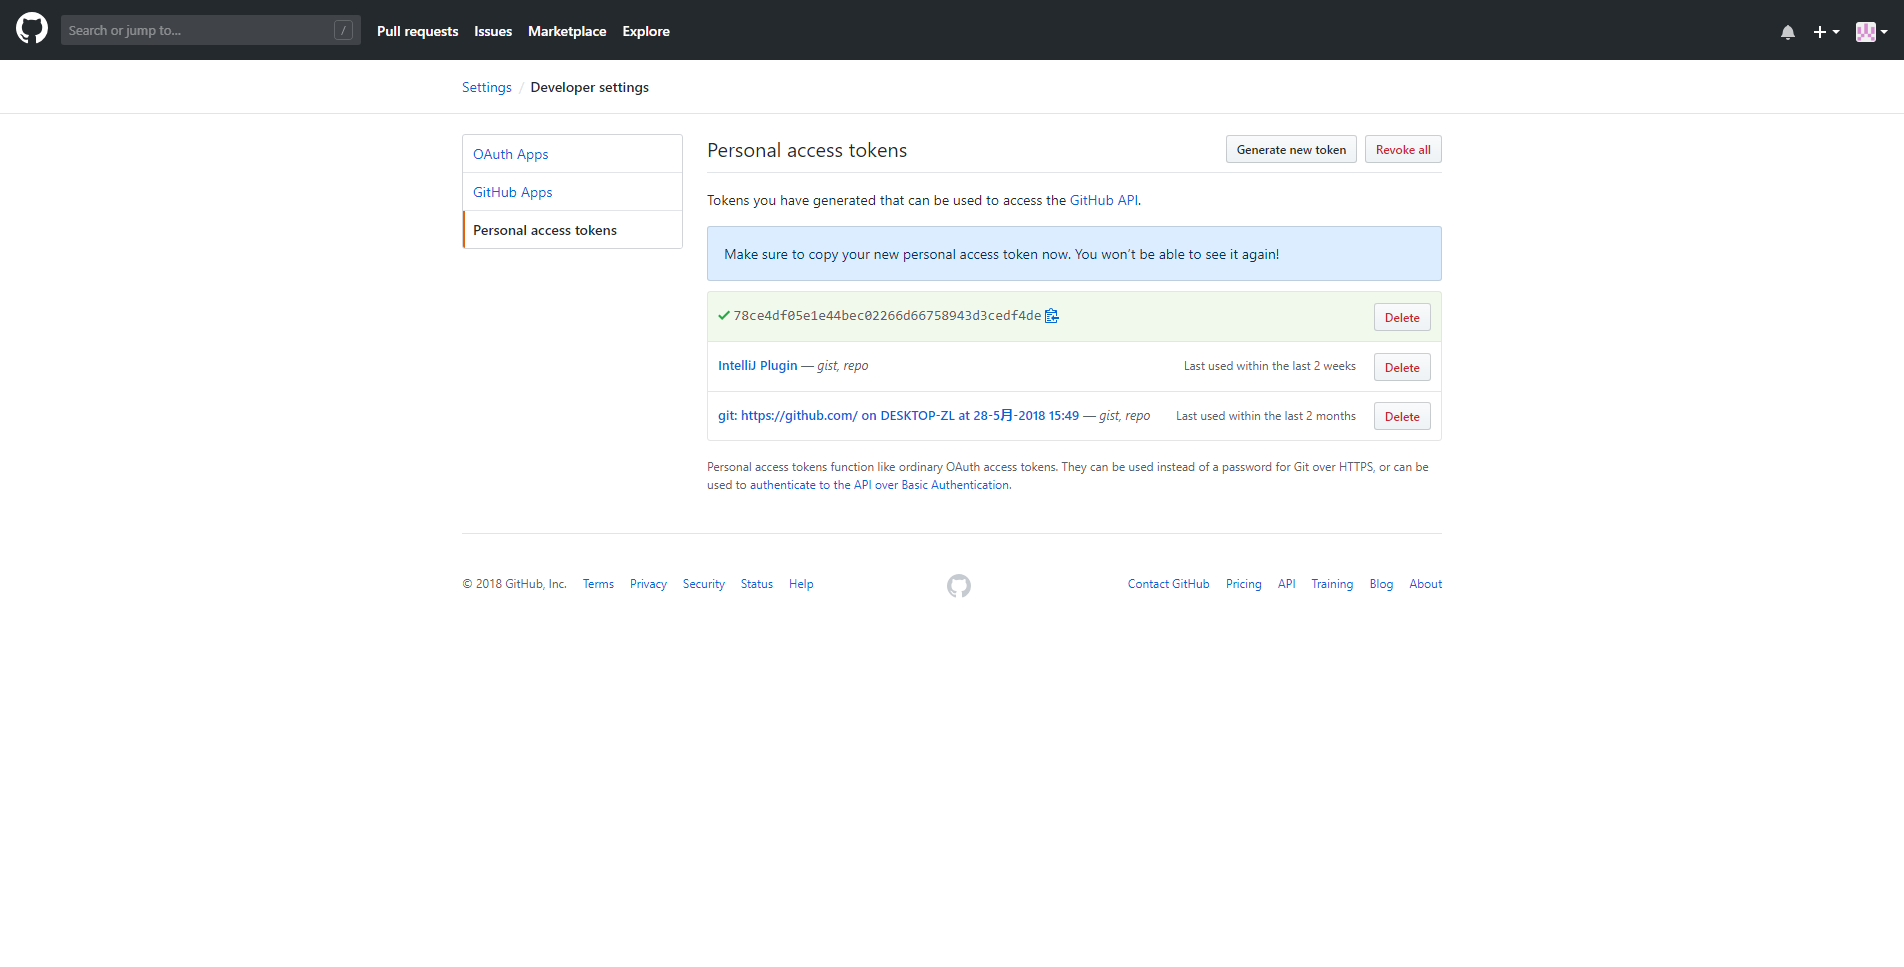
Task: Open the plus create-new dropdown
Action: (1826, 32)
